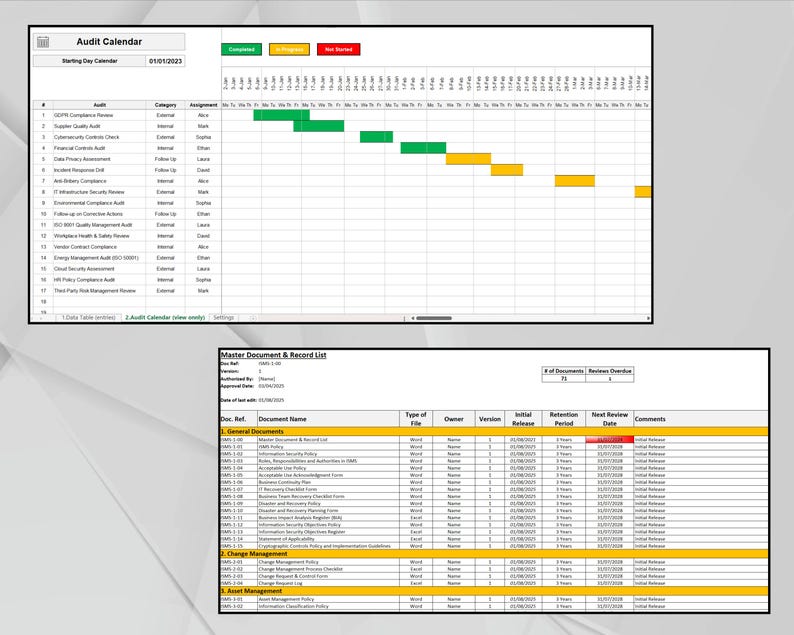Click the Type of File column header
This screenshot has width=794, height=635.
click(416, 419)
